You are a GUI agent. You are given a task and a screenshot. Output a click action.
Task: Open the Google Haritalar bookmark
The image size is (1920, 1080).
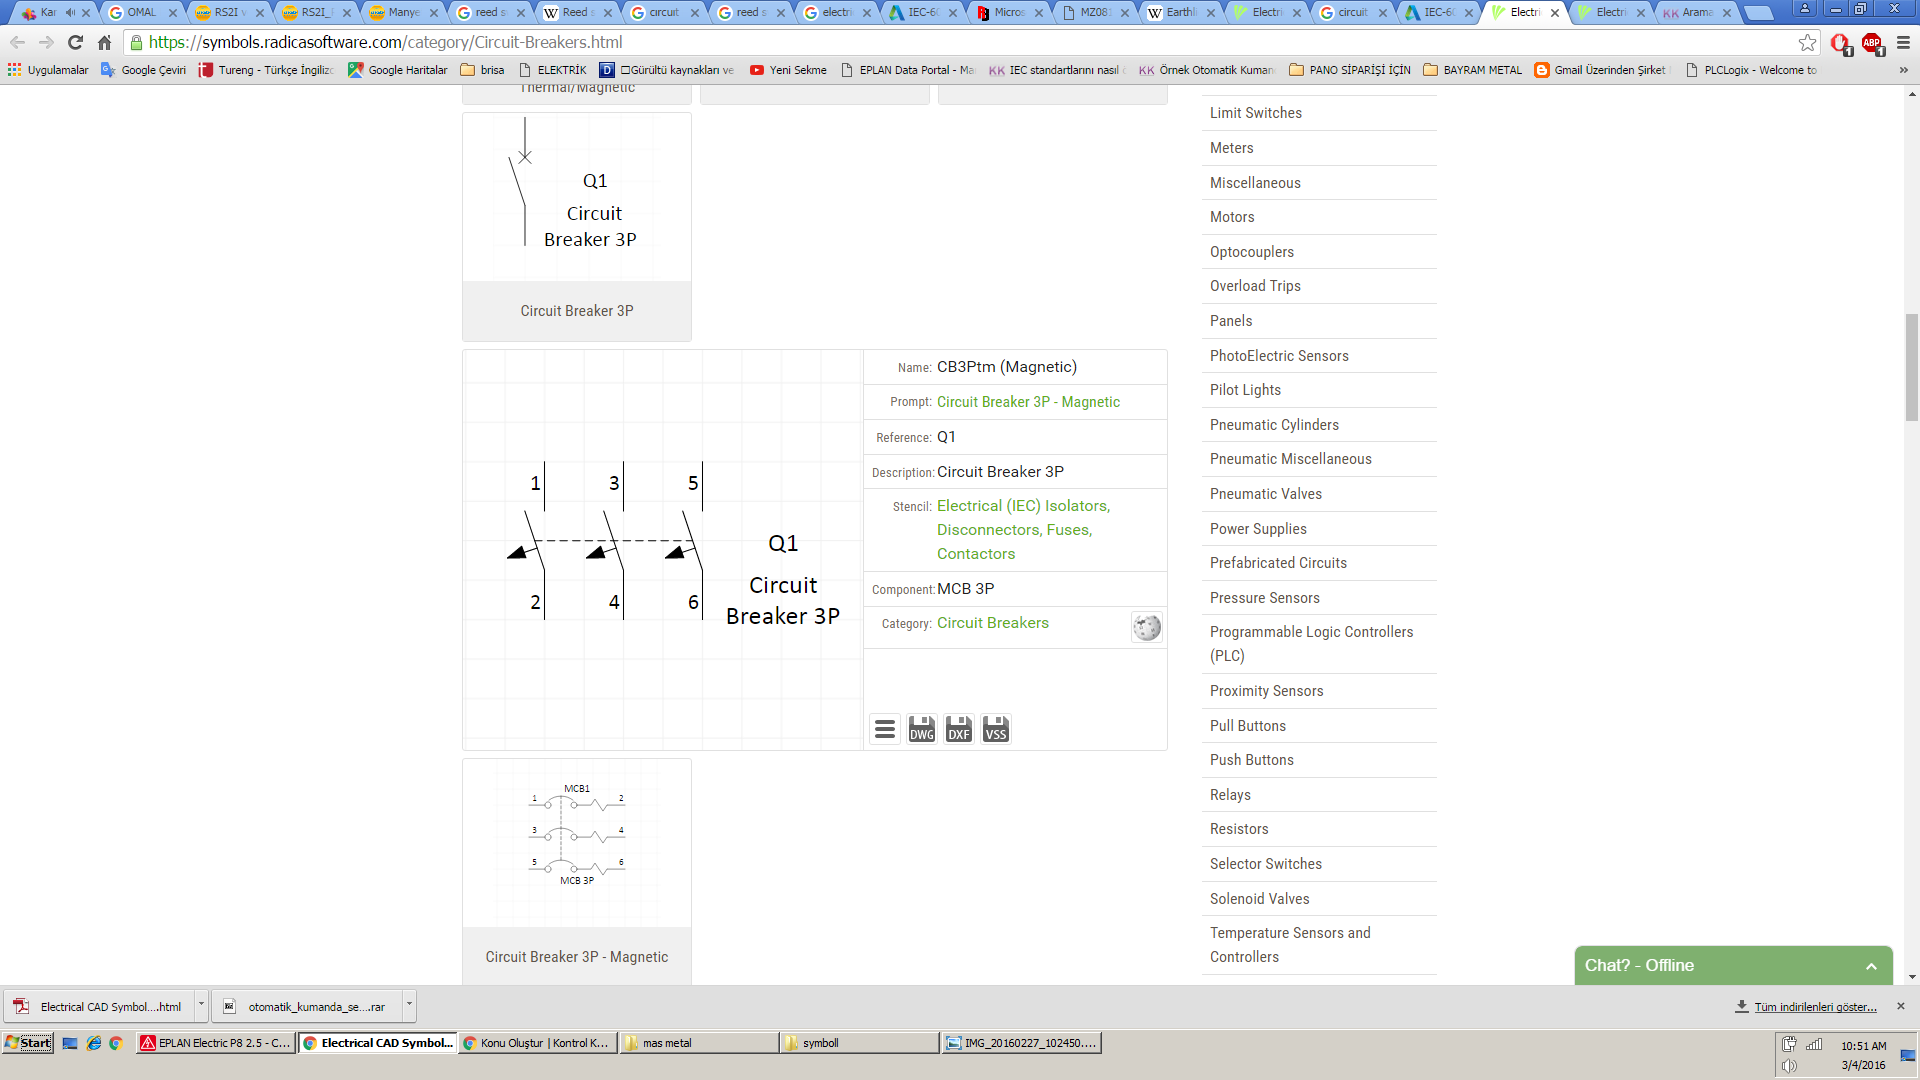pos(398,70)
